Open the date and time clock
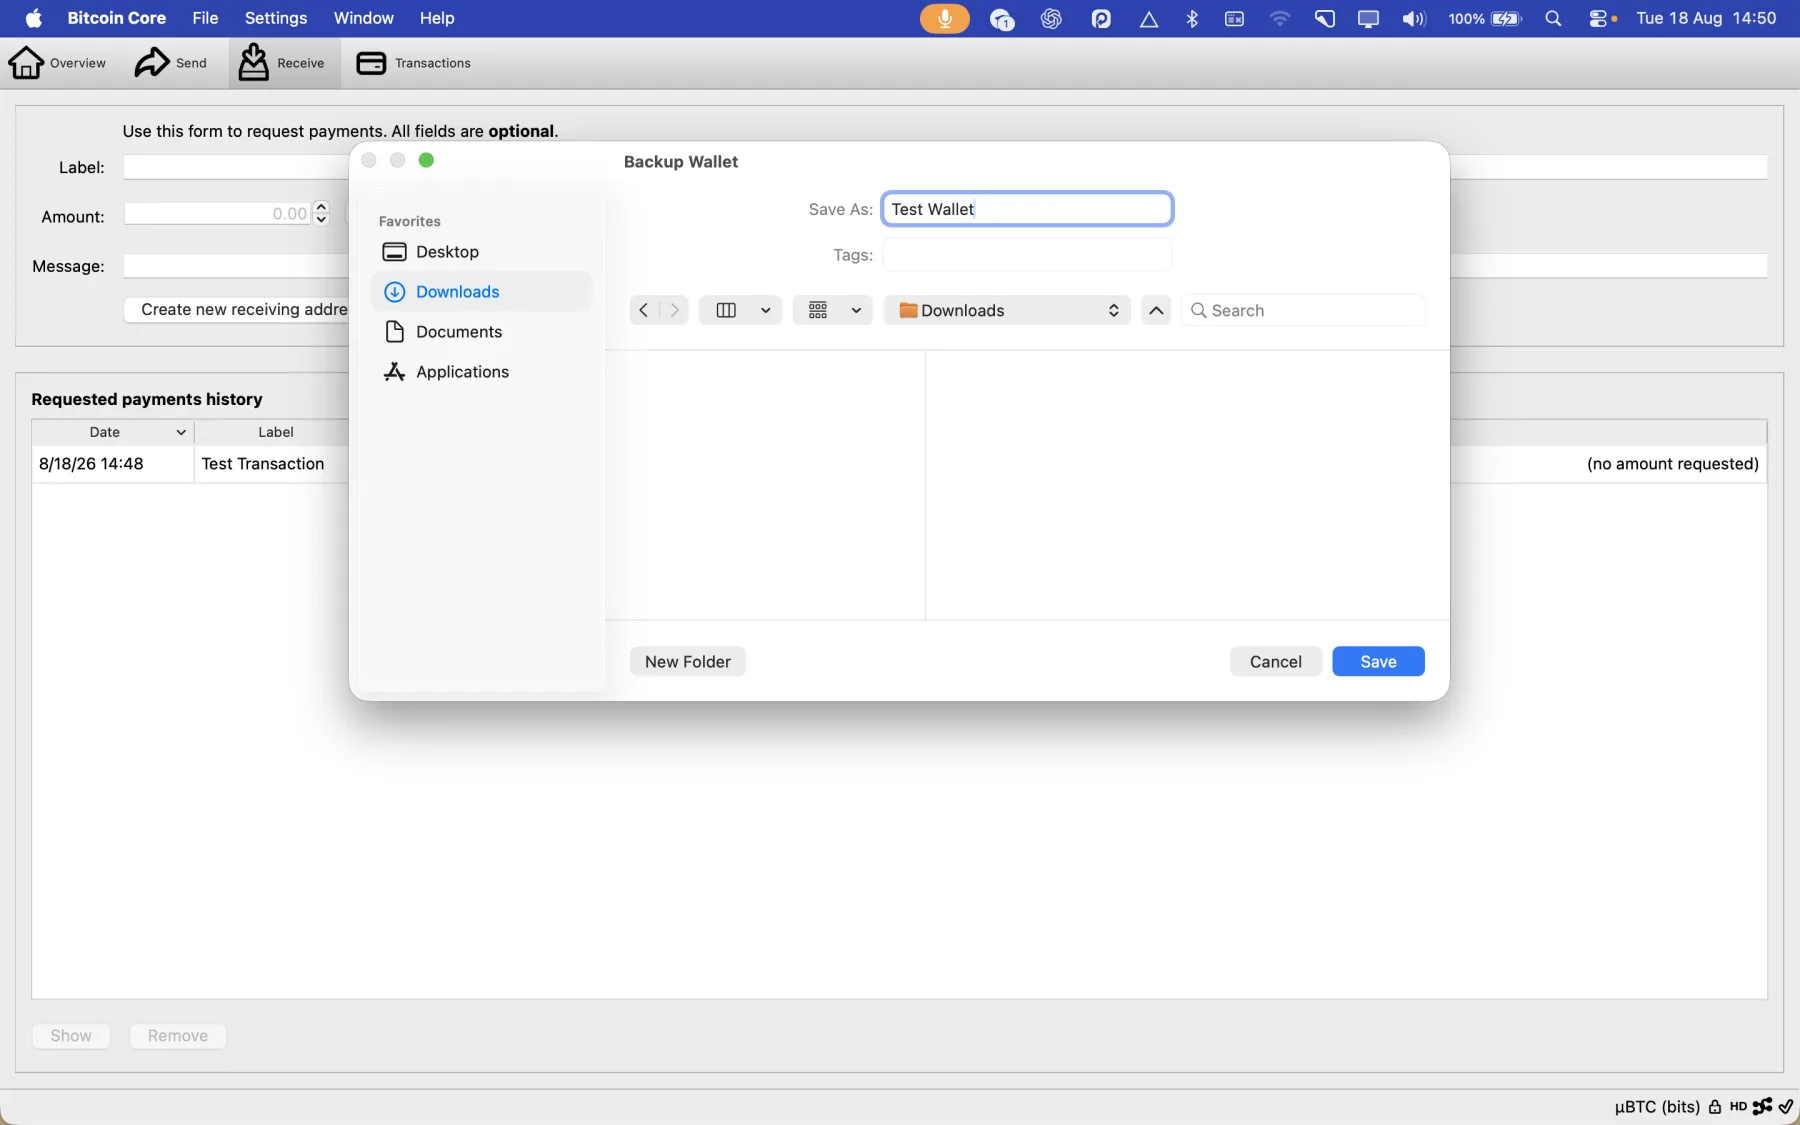 (1706, 18)
